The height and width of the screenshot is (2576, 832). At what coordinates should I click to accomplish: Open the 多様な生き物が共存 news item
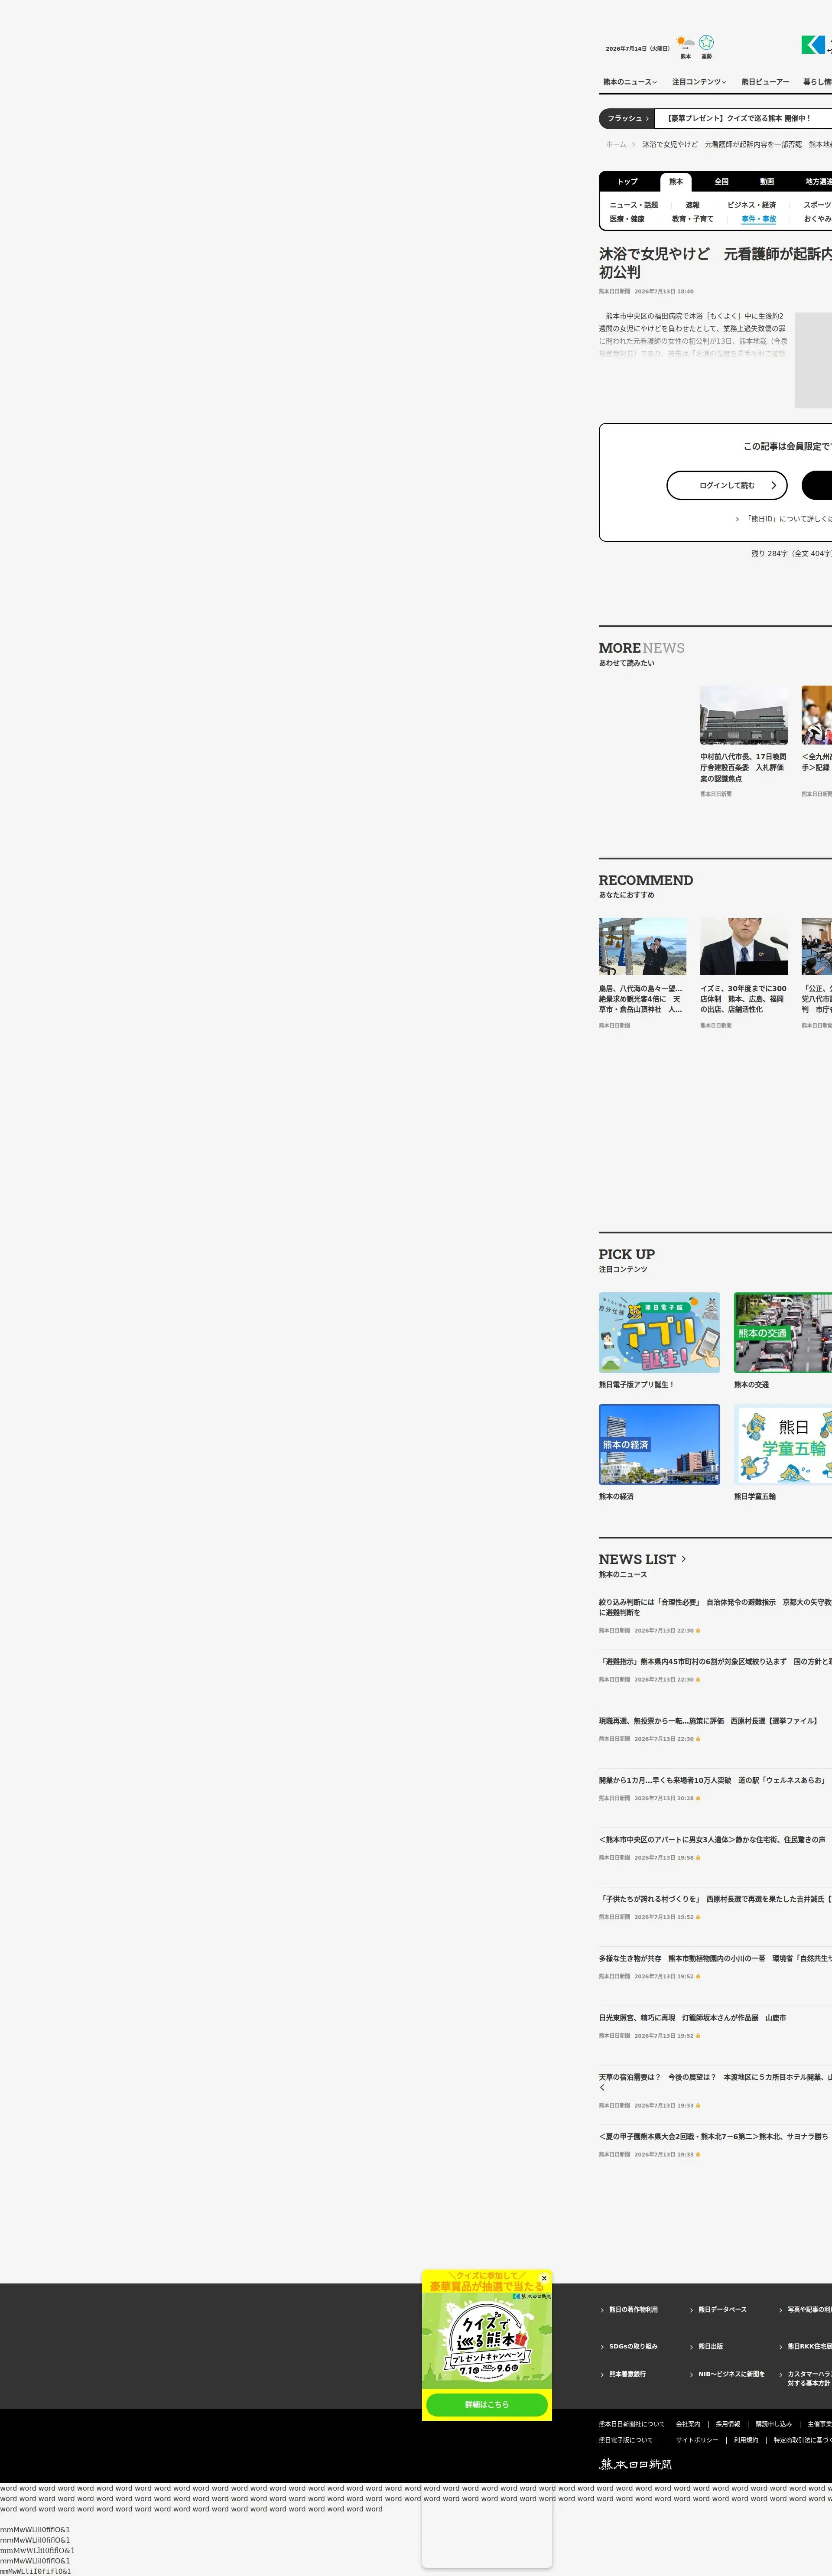[x=715, y=1958]
